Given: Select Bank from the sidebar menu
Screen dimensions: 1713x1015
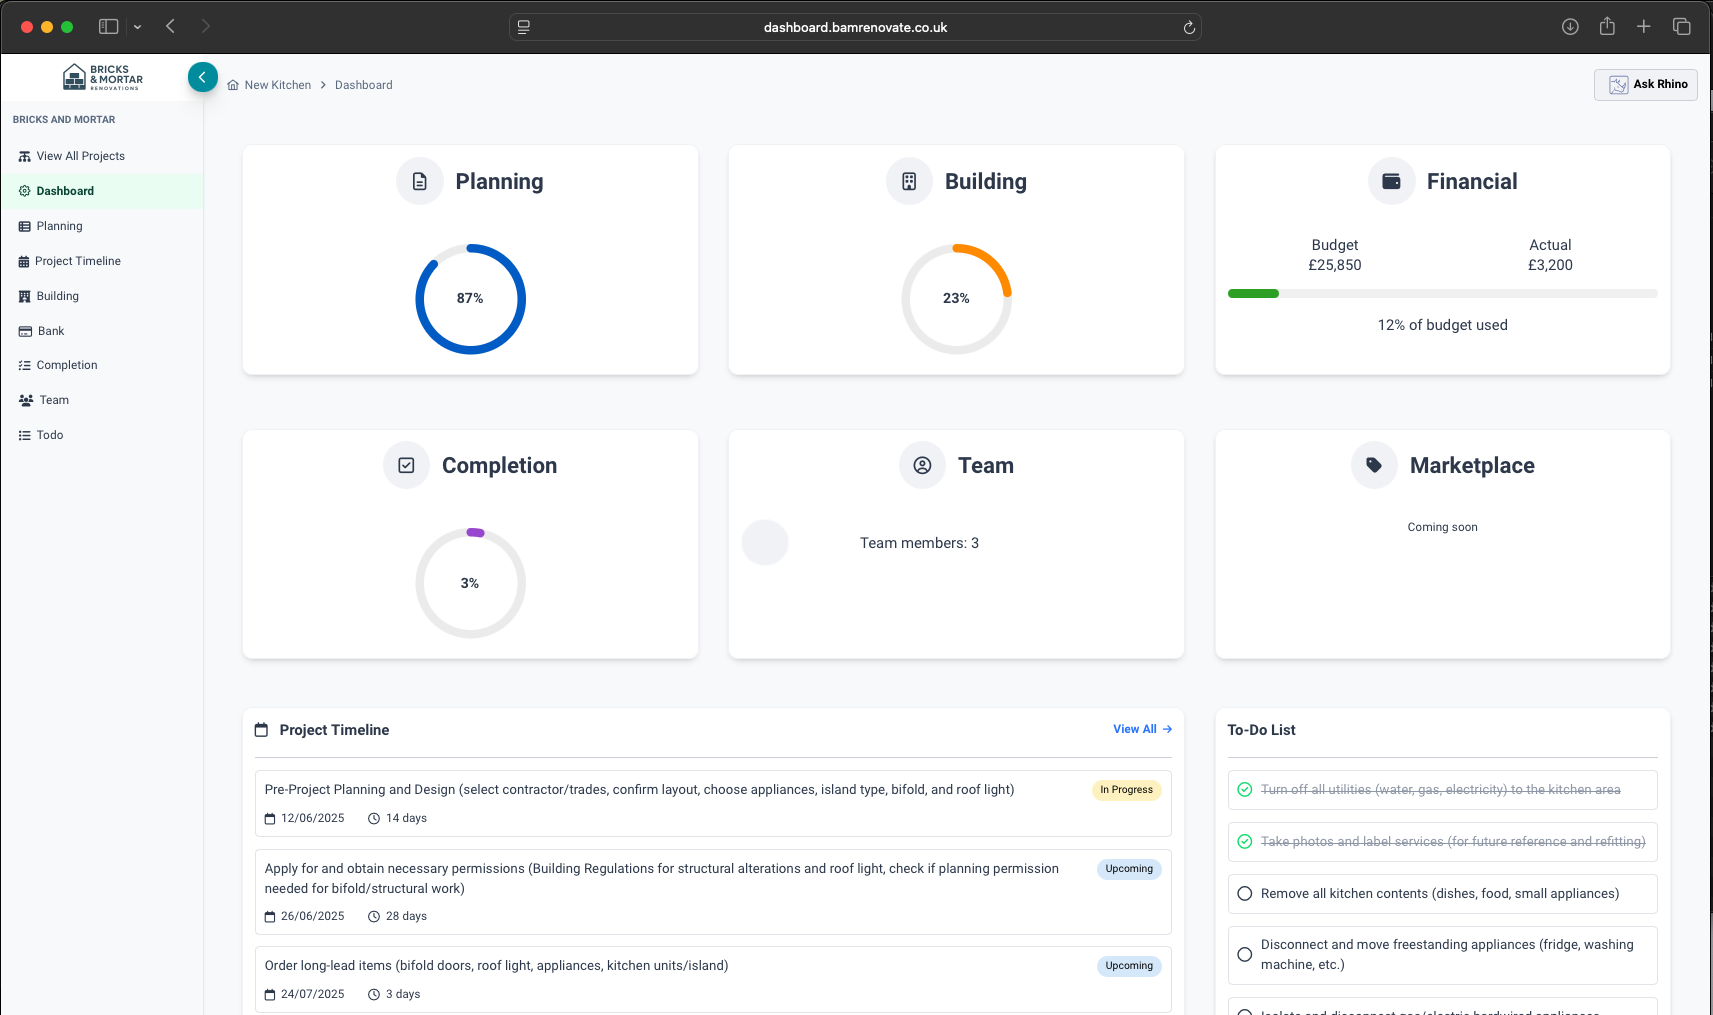Looking at the screenshot, I should coord(50,331).
